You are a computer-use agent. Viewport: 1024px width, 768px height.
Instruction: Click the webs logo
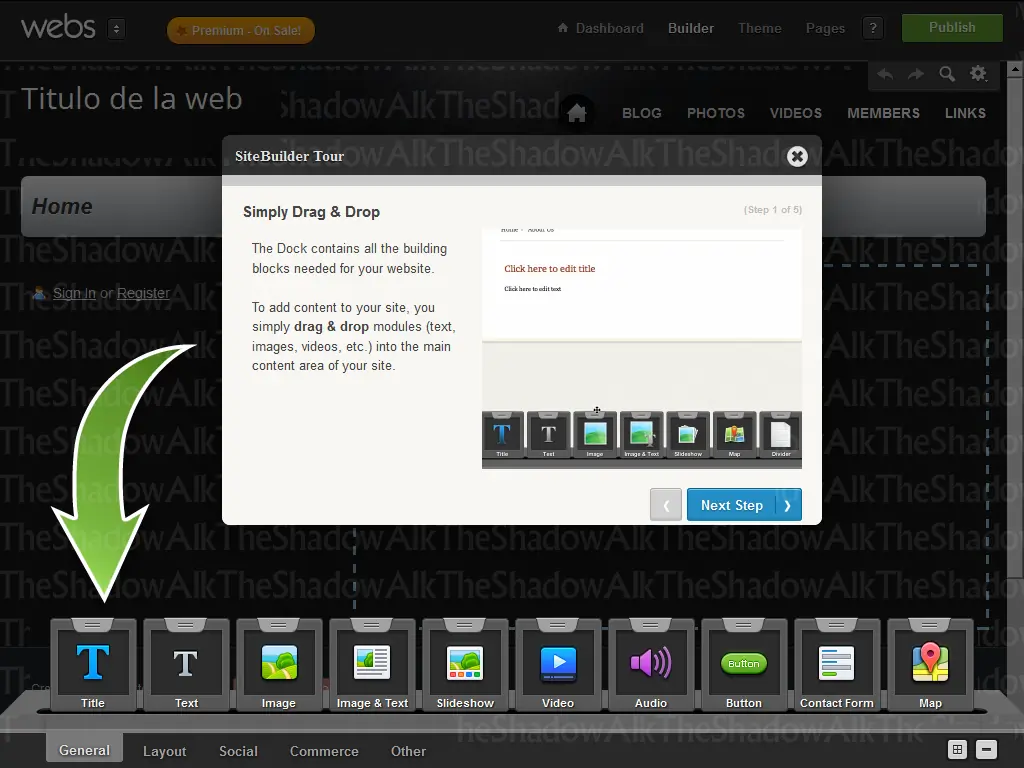58,27
